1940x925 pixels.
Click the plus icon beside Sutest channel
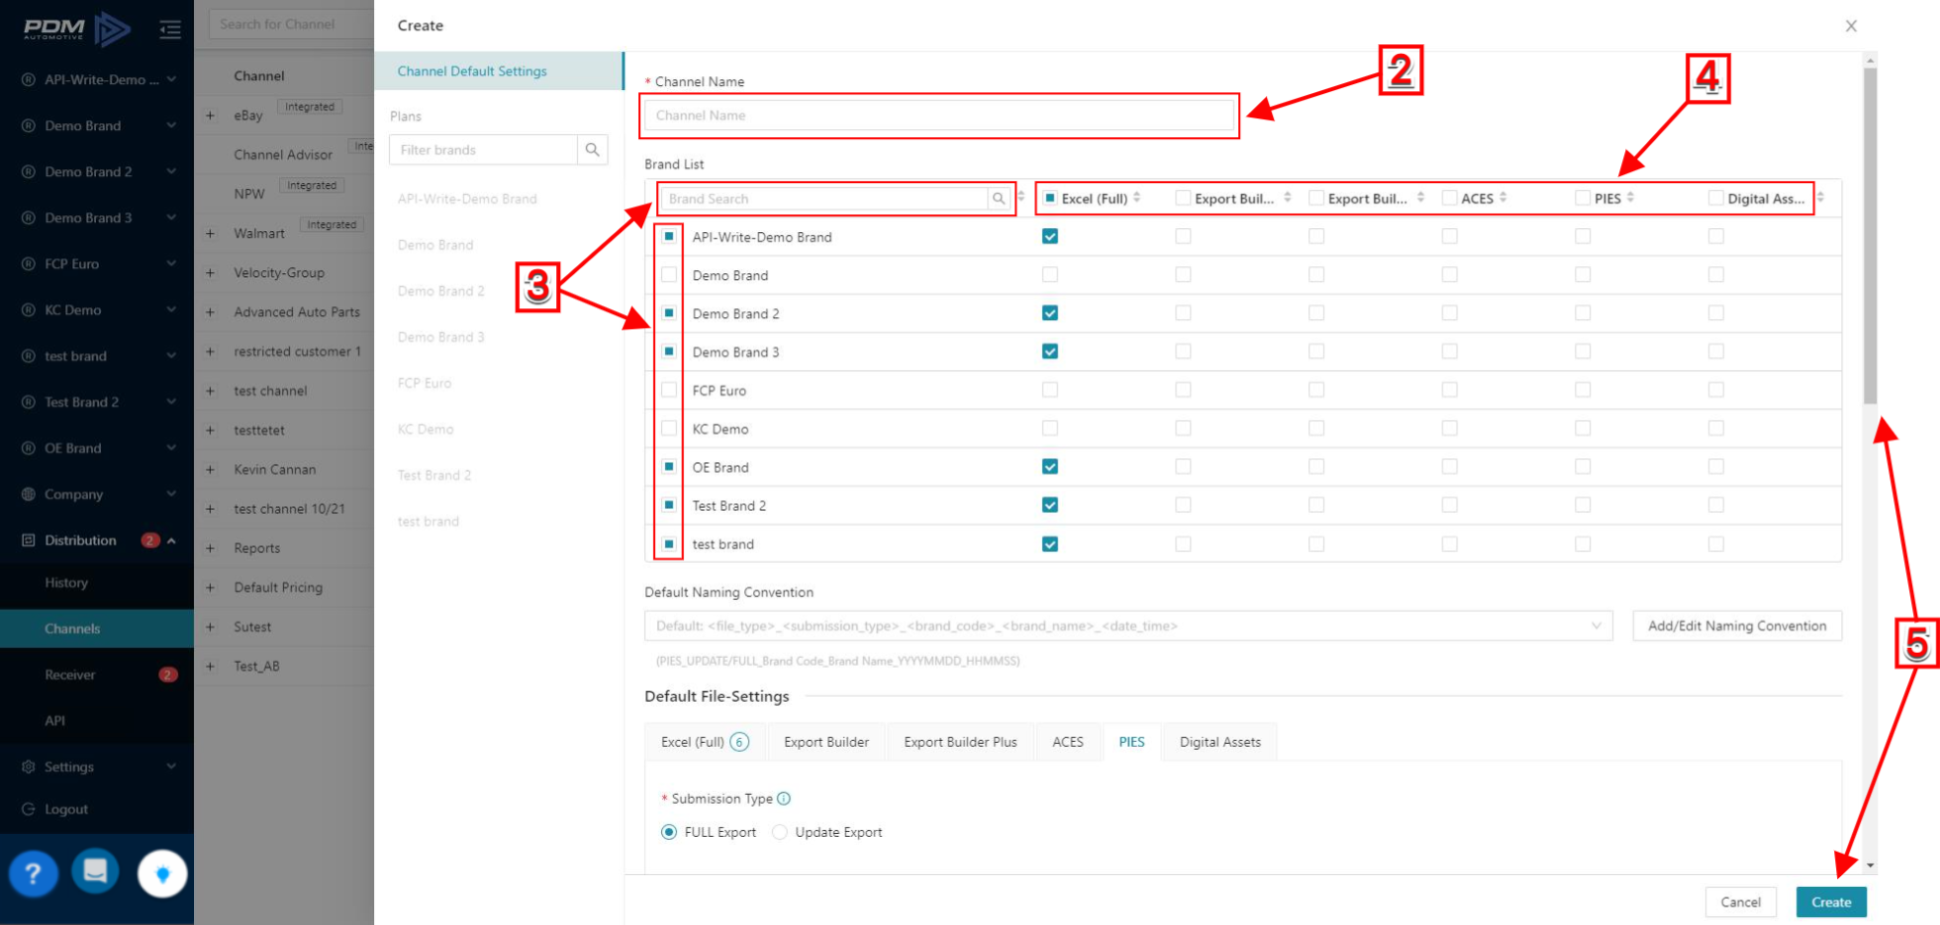(x=210, y=627)
